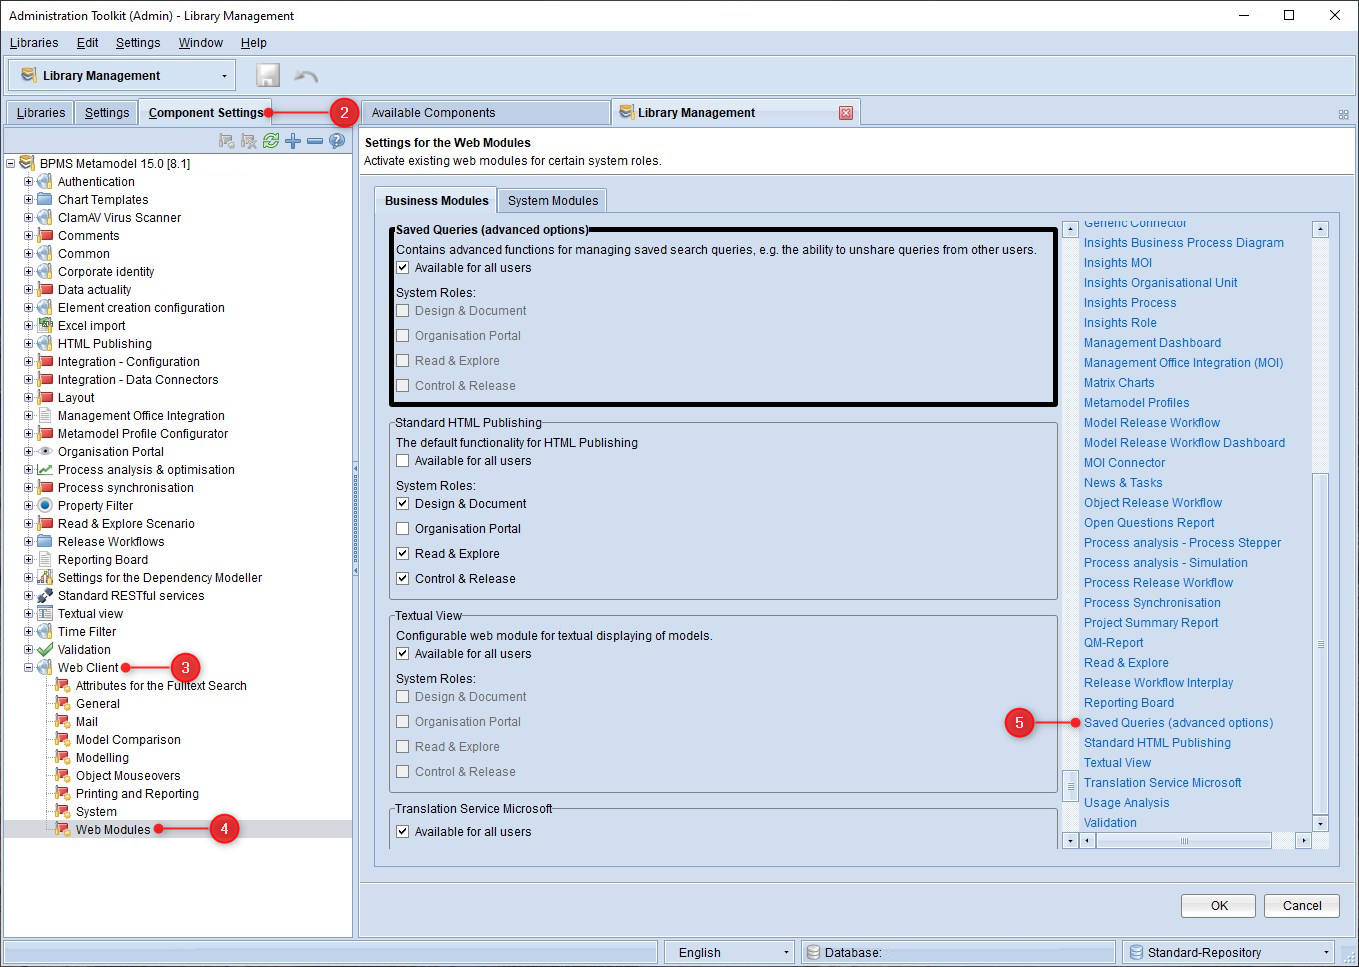Click the window layout icon at top right of tab bar
This screenshot has width=1359, height=967.
coord(1343,115)
